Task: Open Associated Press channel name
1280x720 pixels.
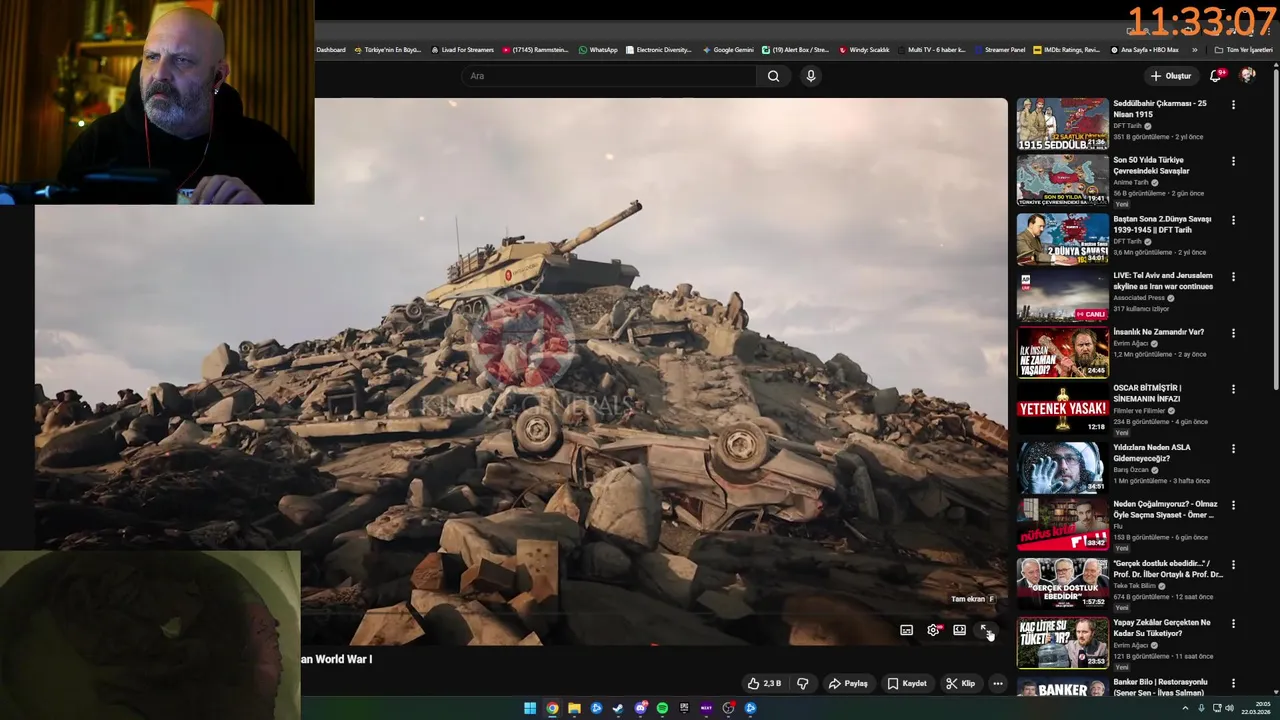Action: (x=1138, y=298)
